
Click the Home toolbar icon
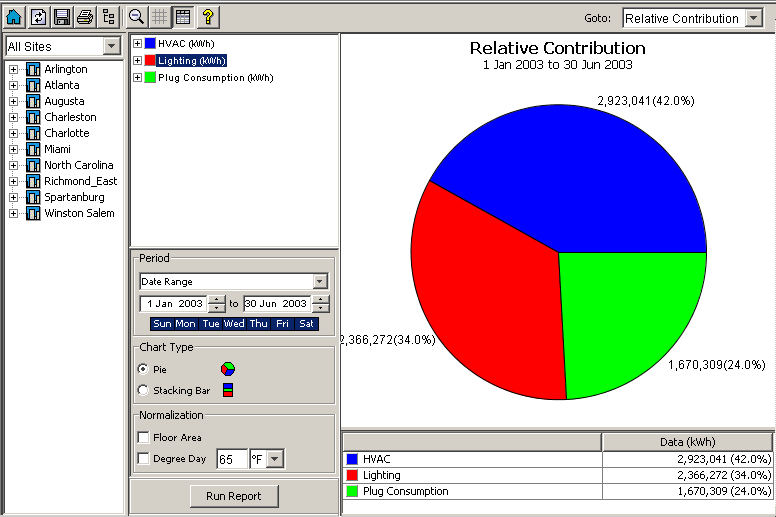14,17
